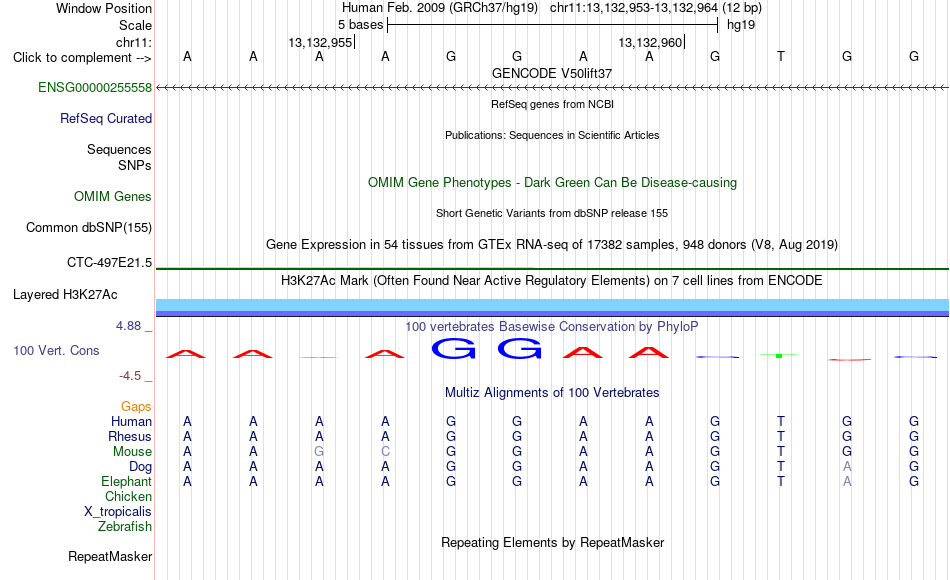
Task: Click the Gaps label in Multiz alignment
Action: point(136,407)
